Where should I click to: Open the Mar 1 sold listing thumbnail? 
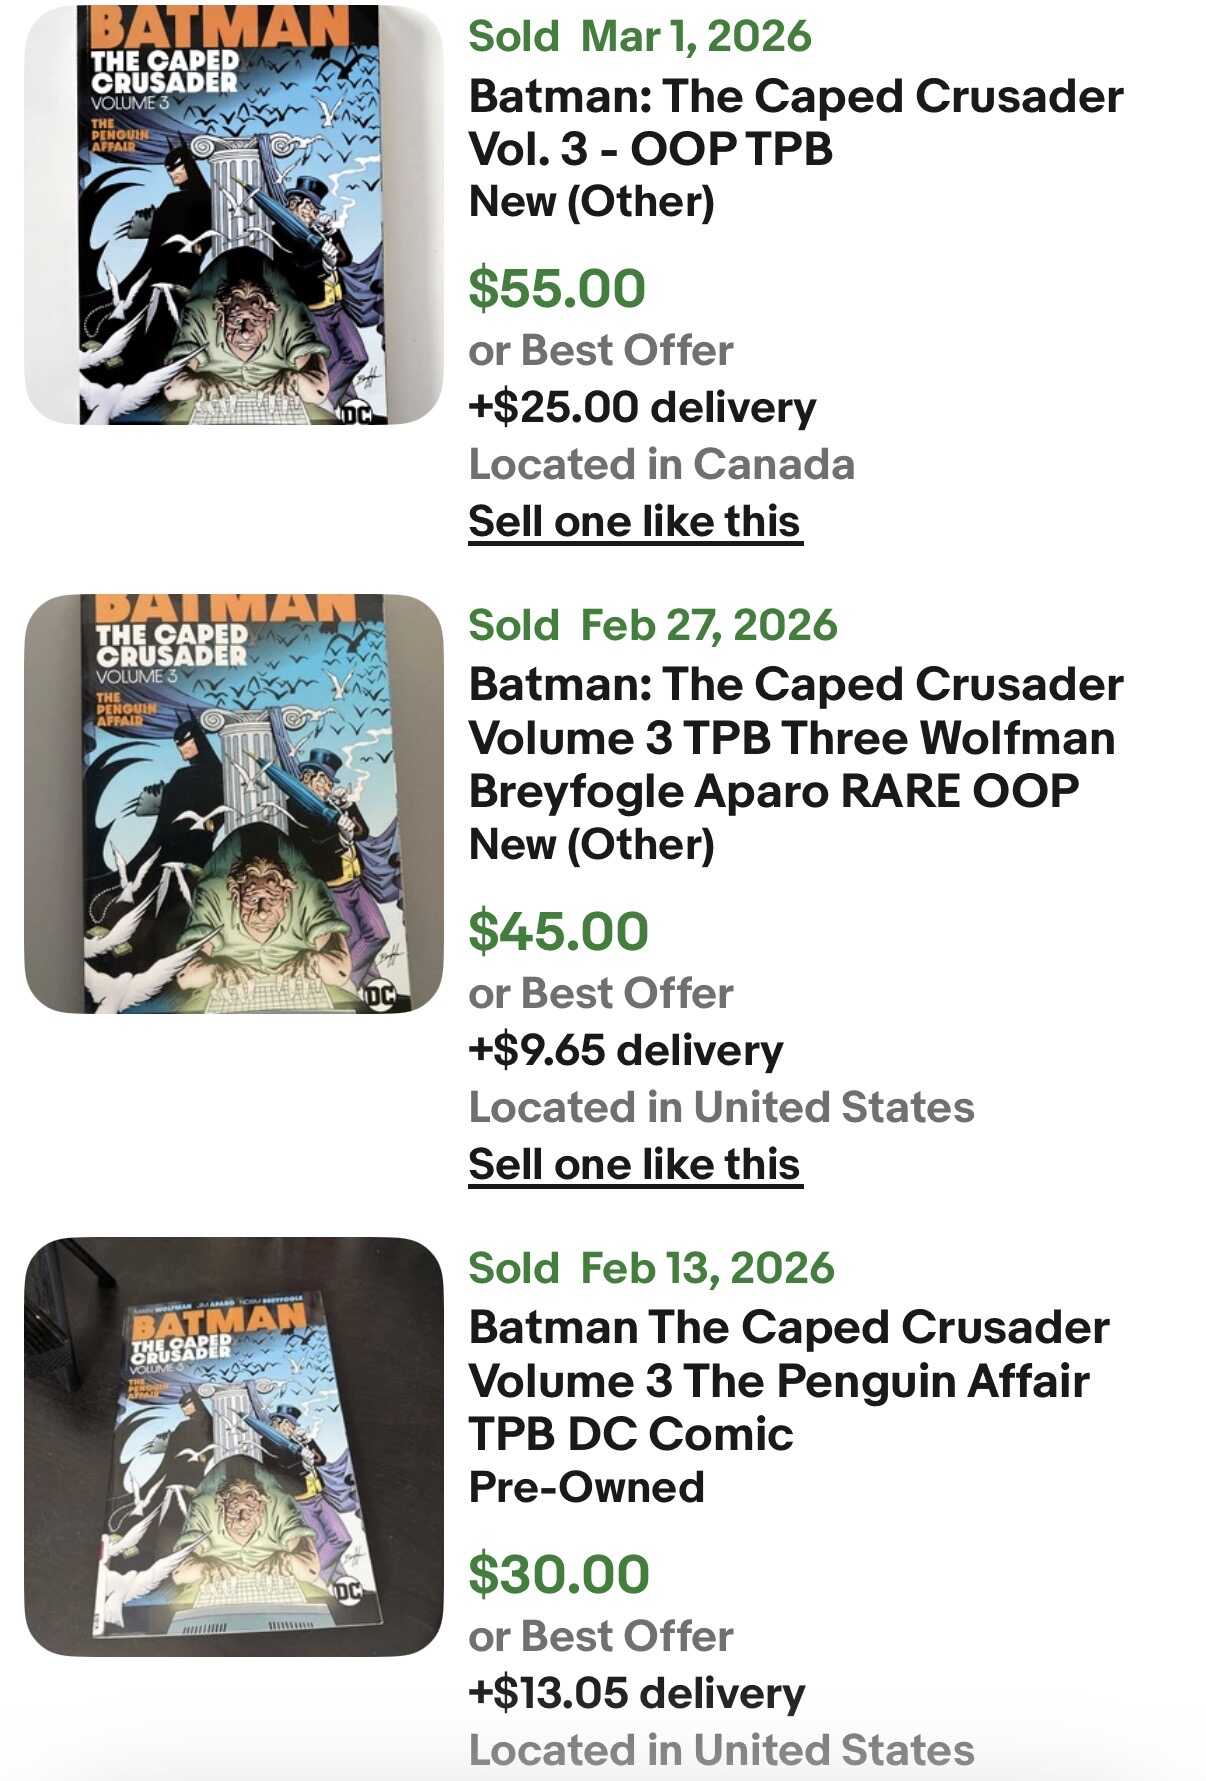233,215
